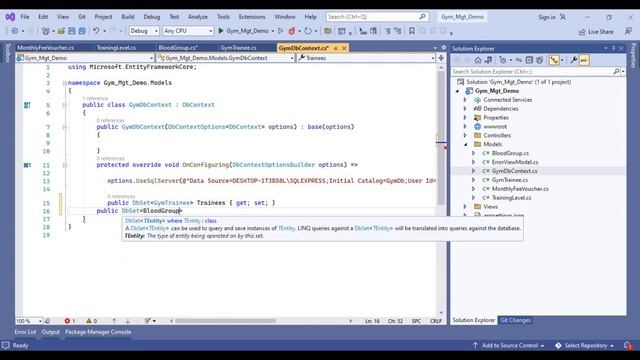Image resolution: width=640 pixels, height=360 pixels.
Task: Collapse constructor outlining toggle on line 7
Action: click(65, 127)
